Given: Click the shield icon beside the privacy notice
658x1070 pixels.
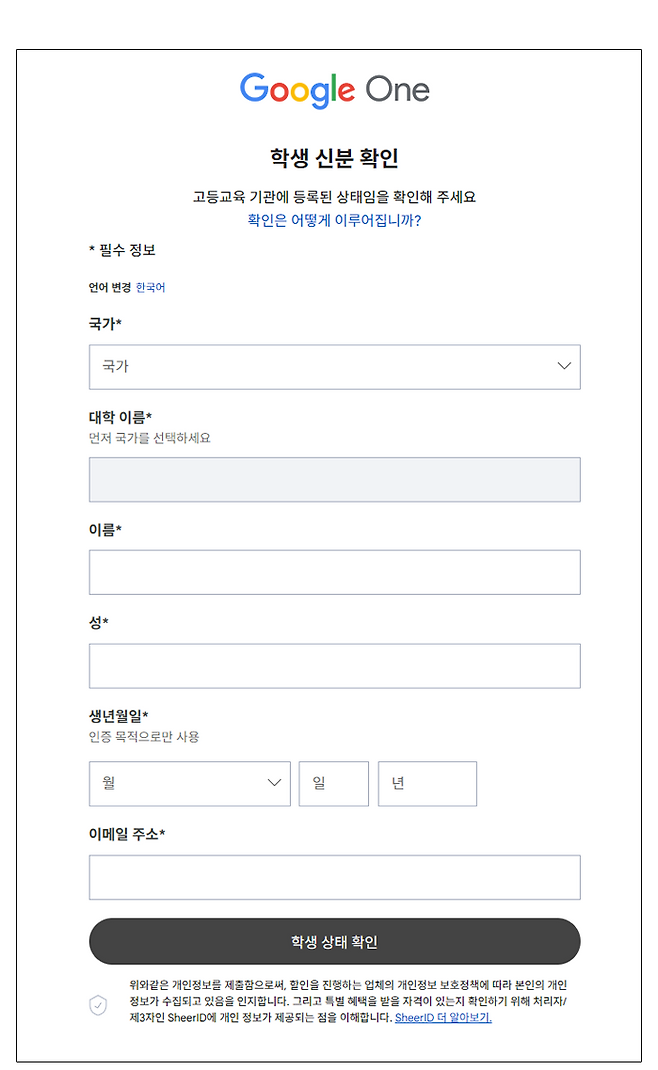Looking at the screenshot, I should [x=98, y=1005].
